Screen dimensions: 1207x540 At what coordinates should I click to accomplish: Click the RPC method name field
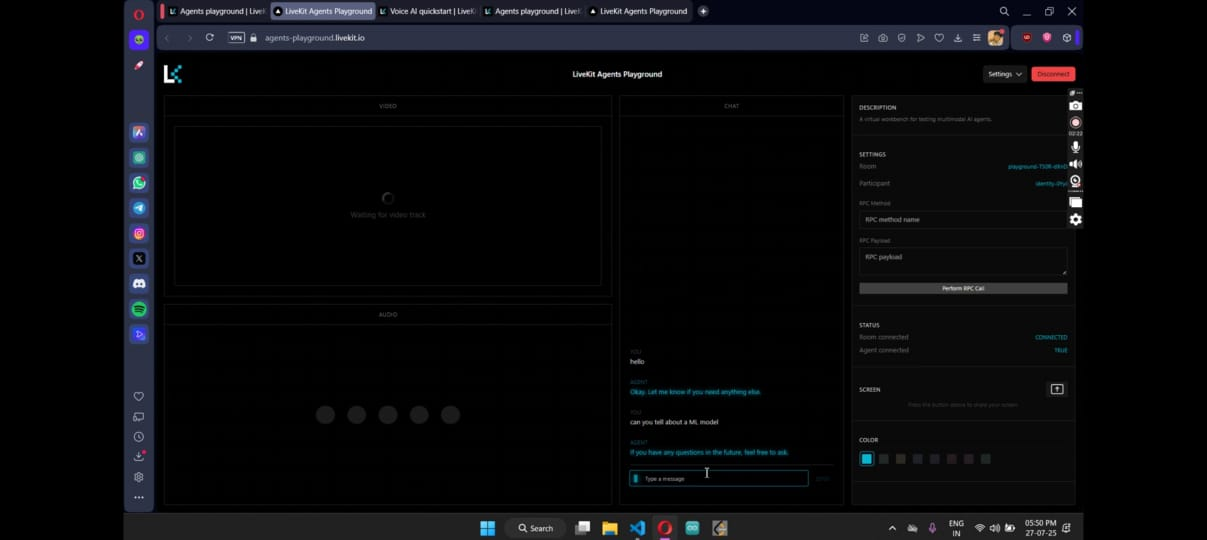coord(963,219)
